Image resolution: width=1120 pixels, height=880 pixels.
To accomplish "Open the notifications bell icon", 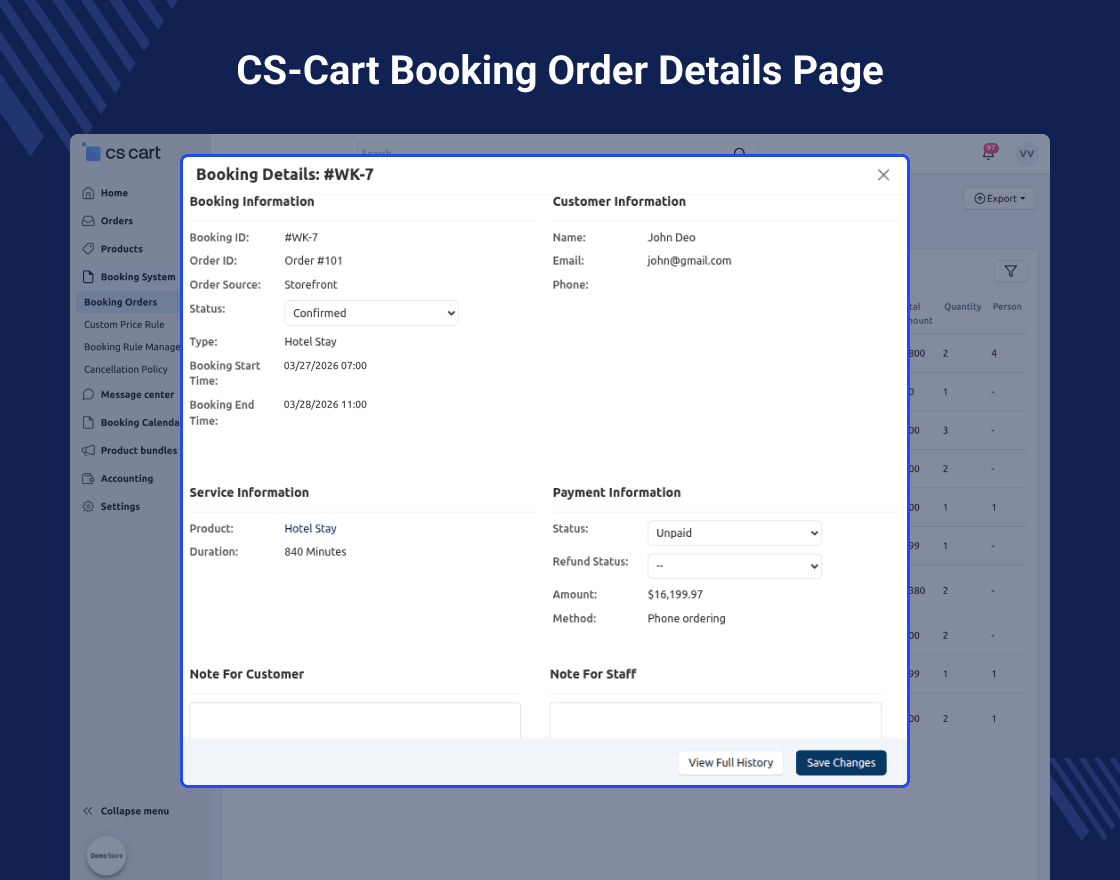I will pos(989,153).
